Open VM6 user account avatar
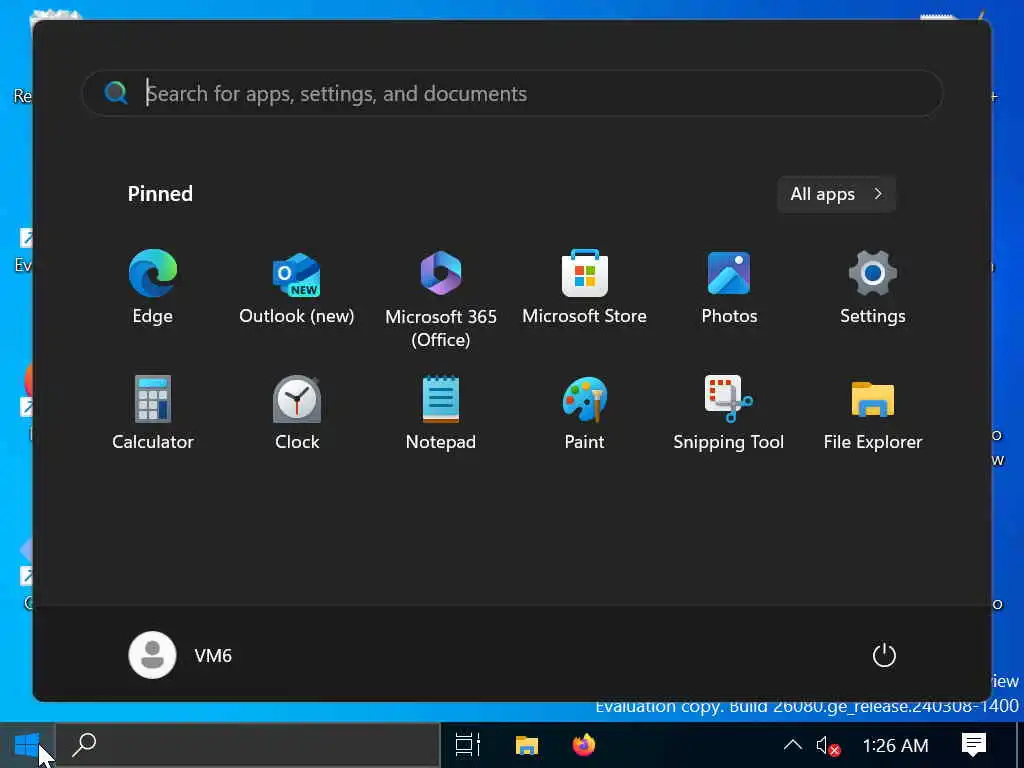Viewport: 1024px width, 768px height. tap(152, 655)
